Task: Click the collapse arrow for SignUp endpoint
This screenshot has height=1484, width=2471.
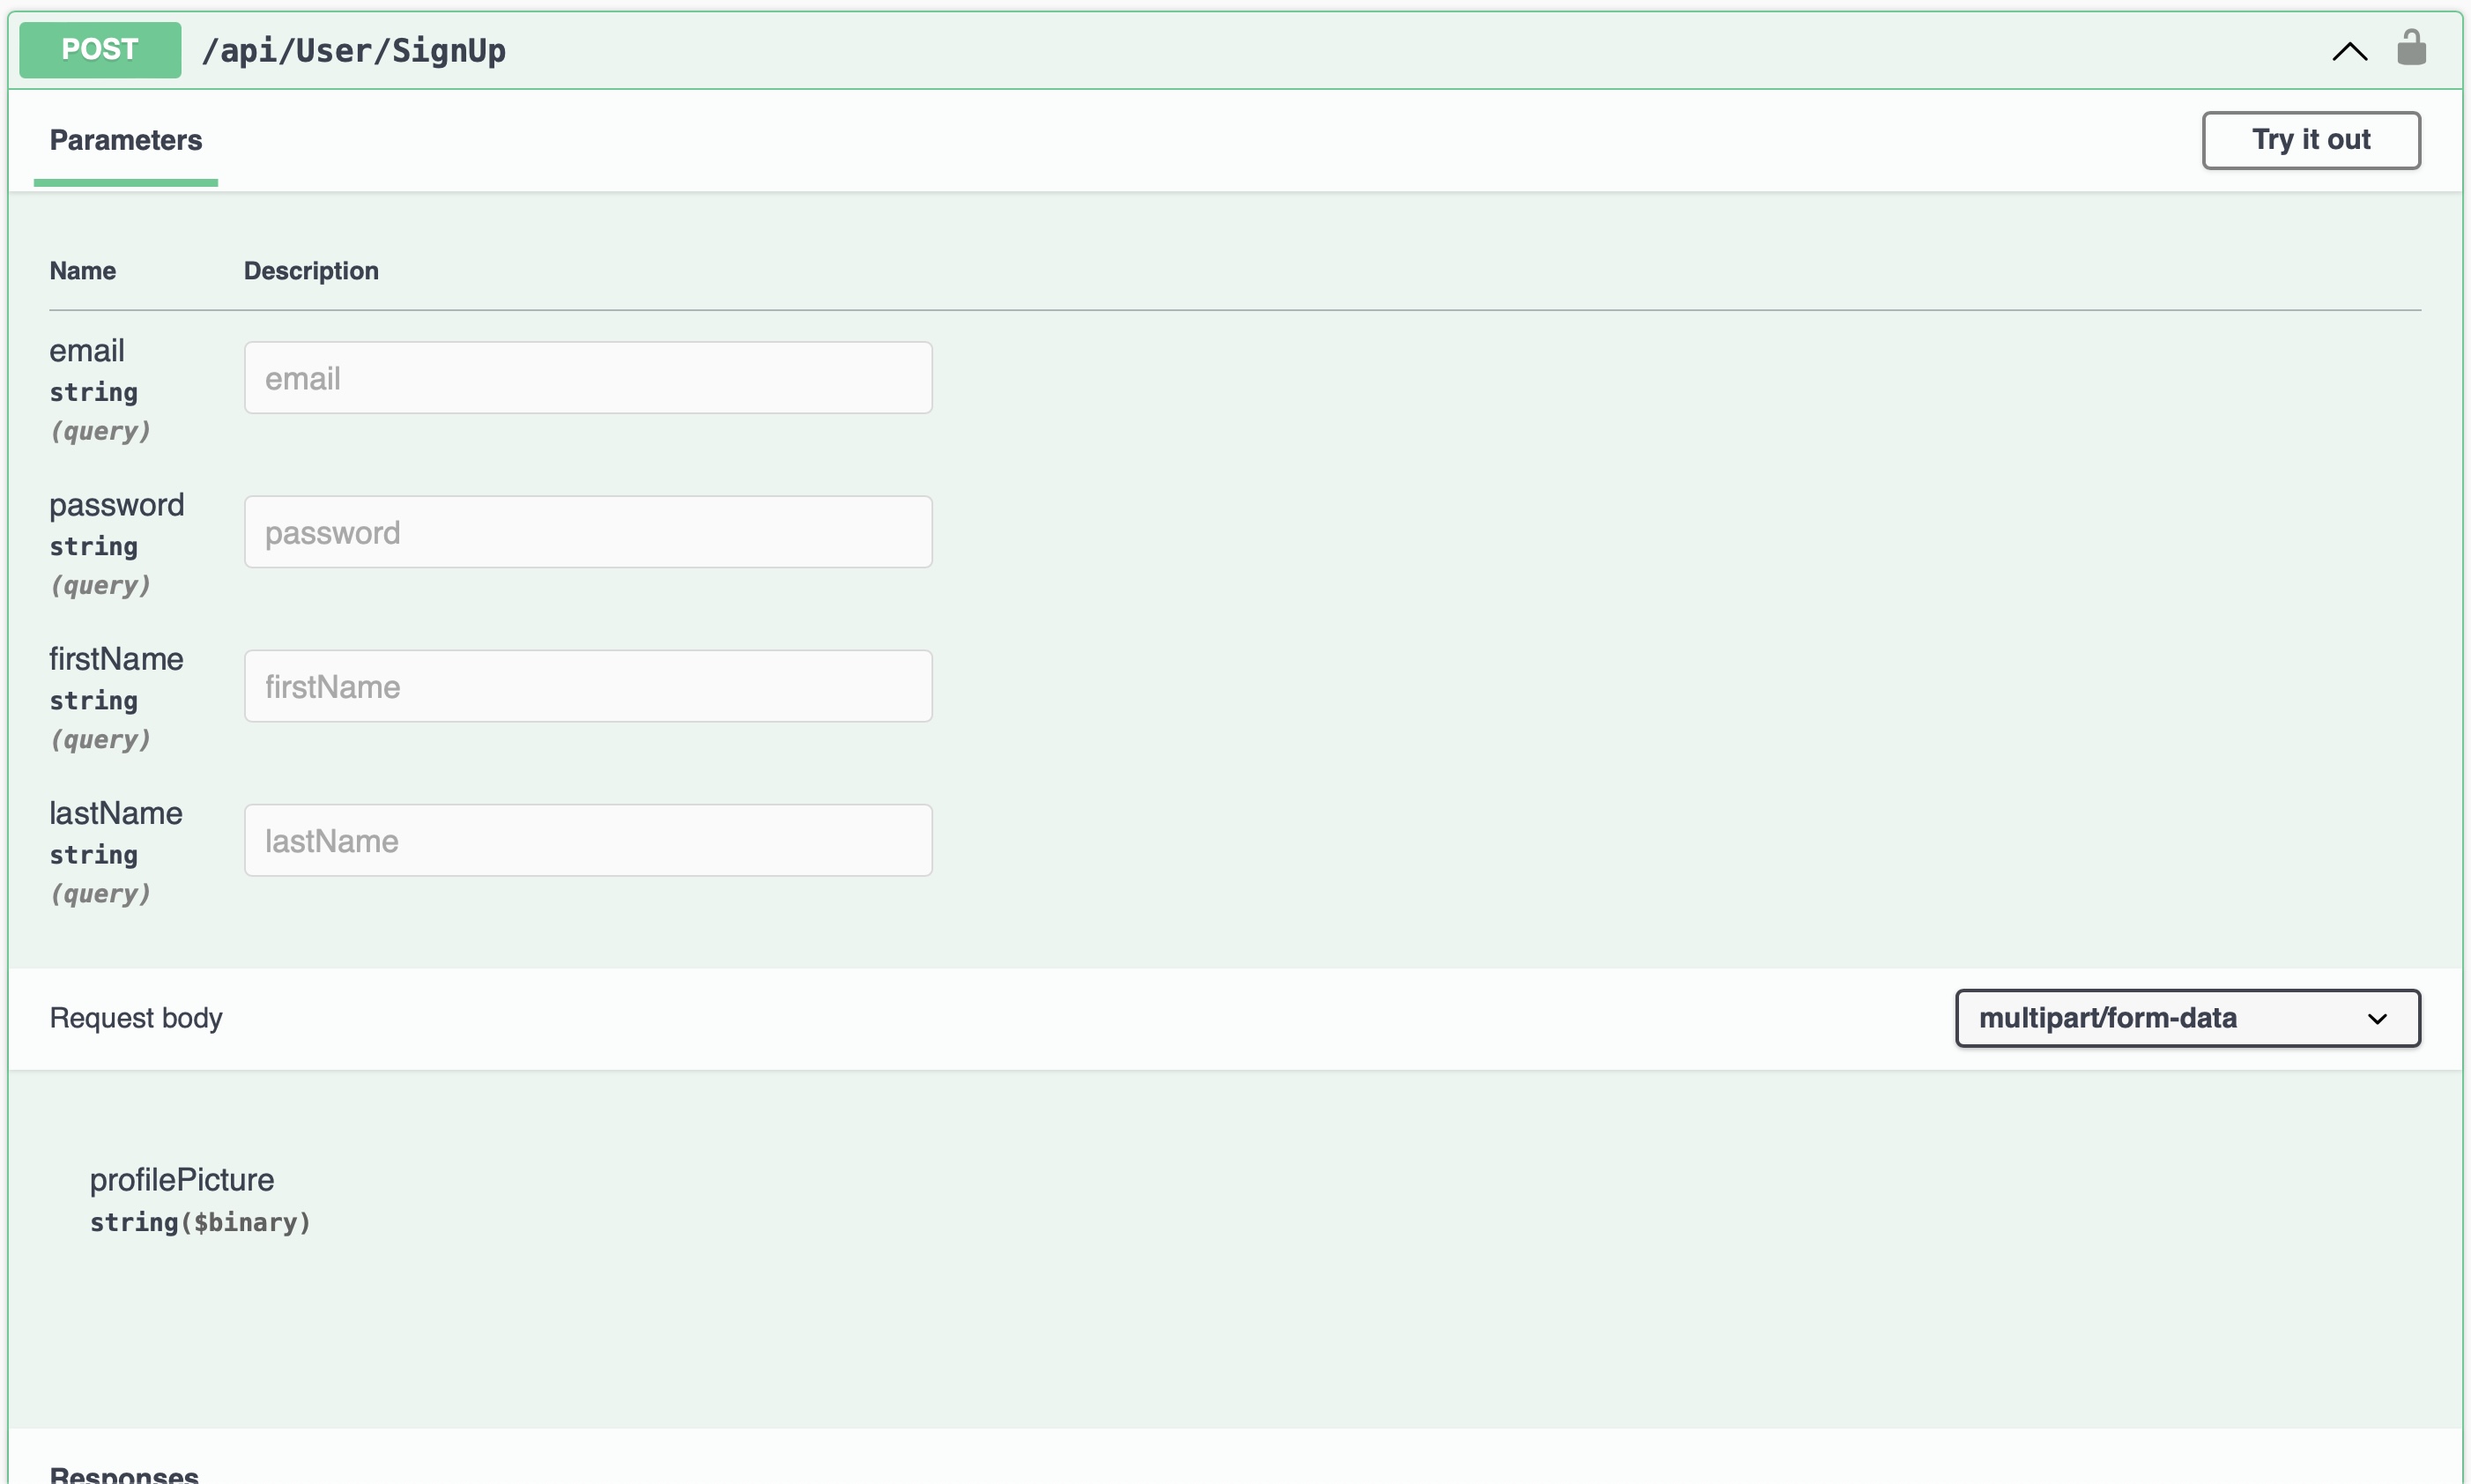Action: pos(2349,48)
